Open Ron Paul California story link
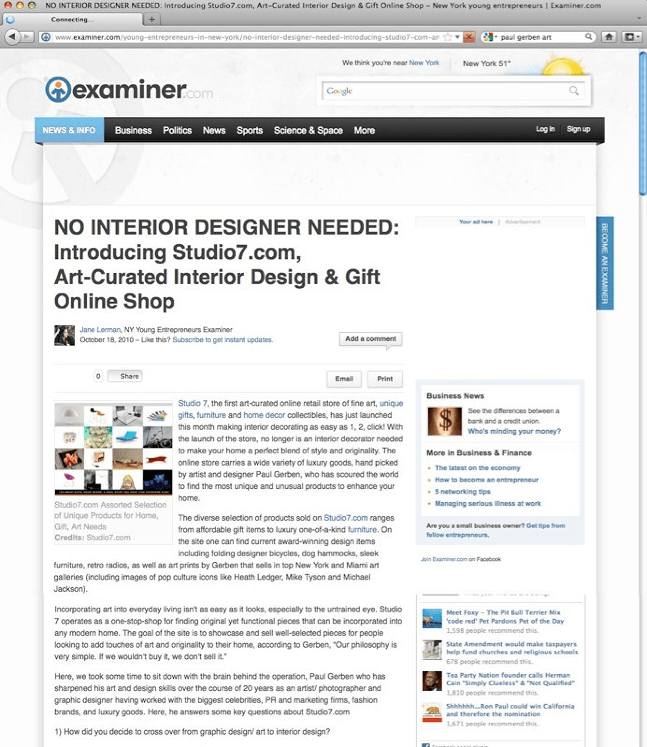The width and height of the screenshot is (647, 747). click(510, 710)
